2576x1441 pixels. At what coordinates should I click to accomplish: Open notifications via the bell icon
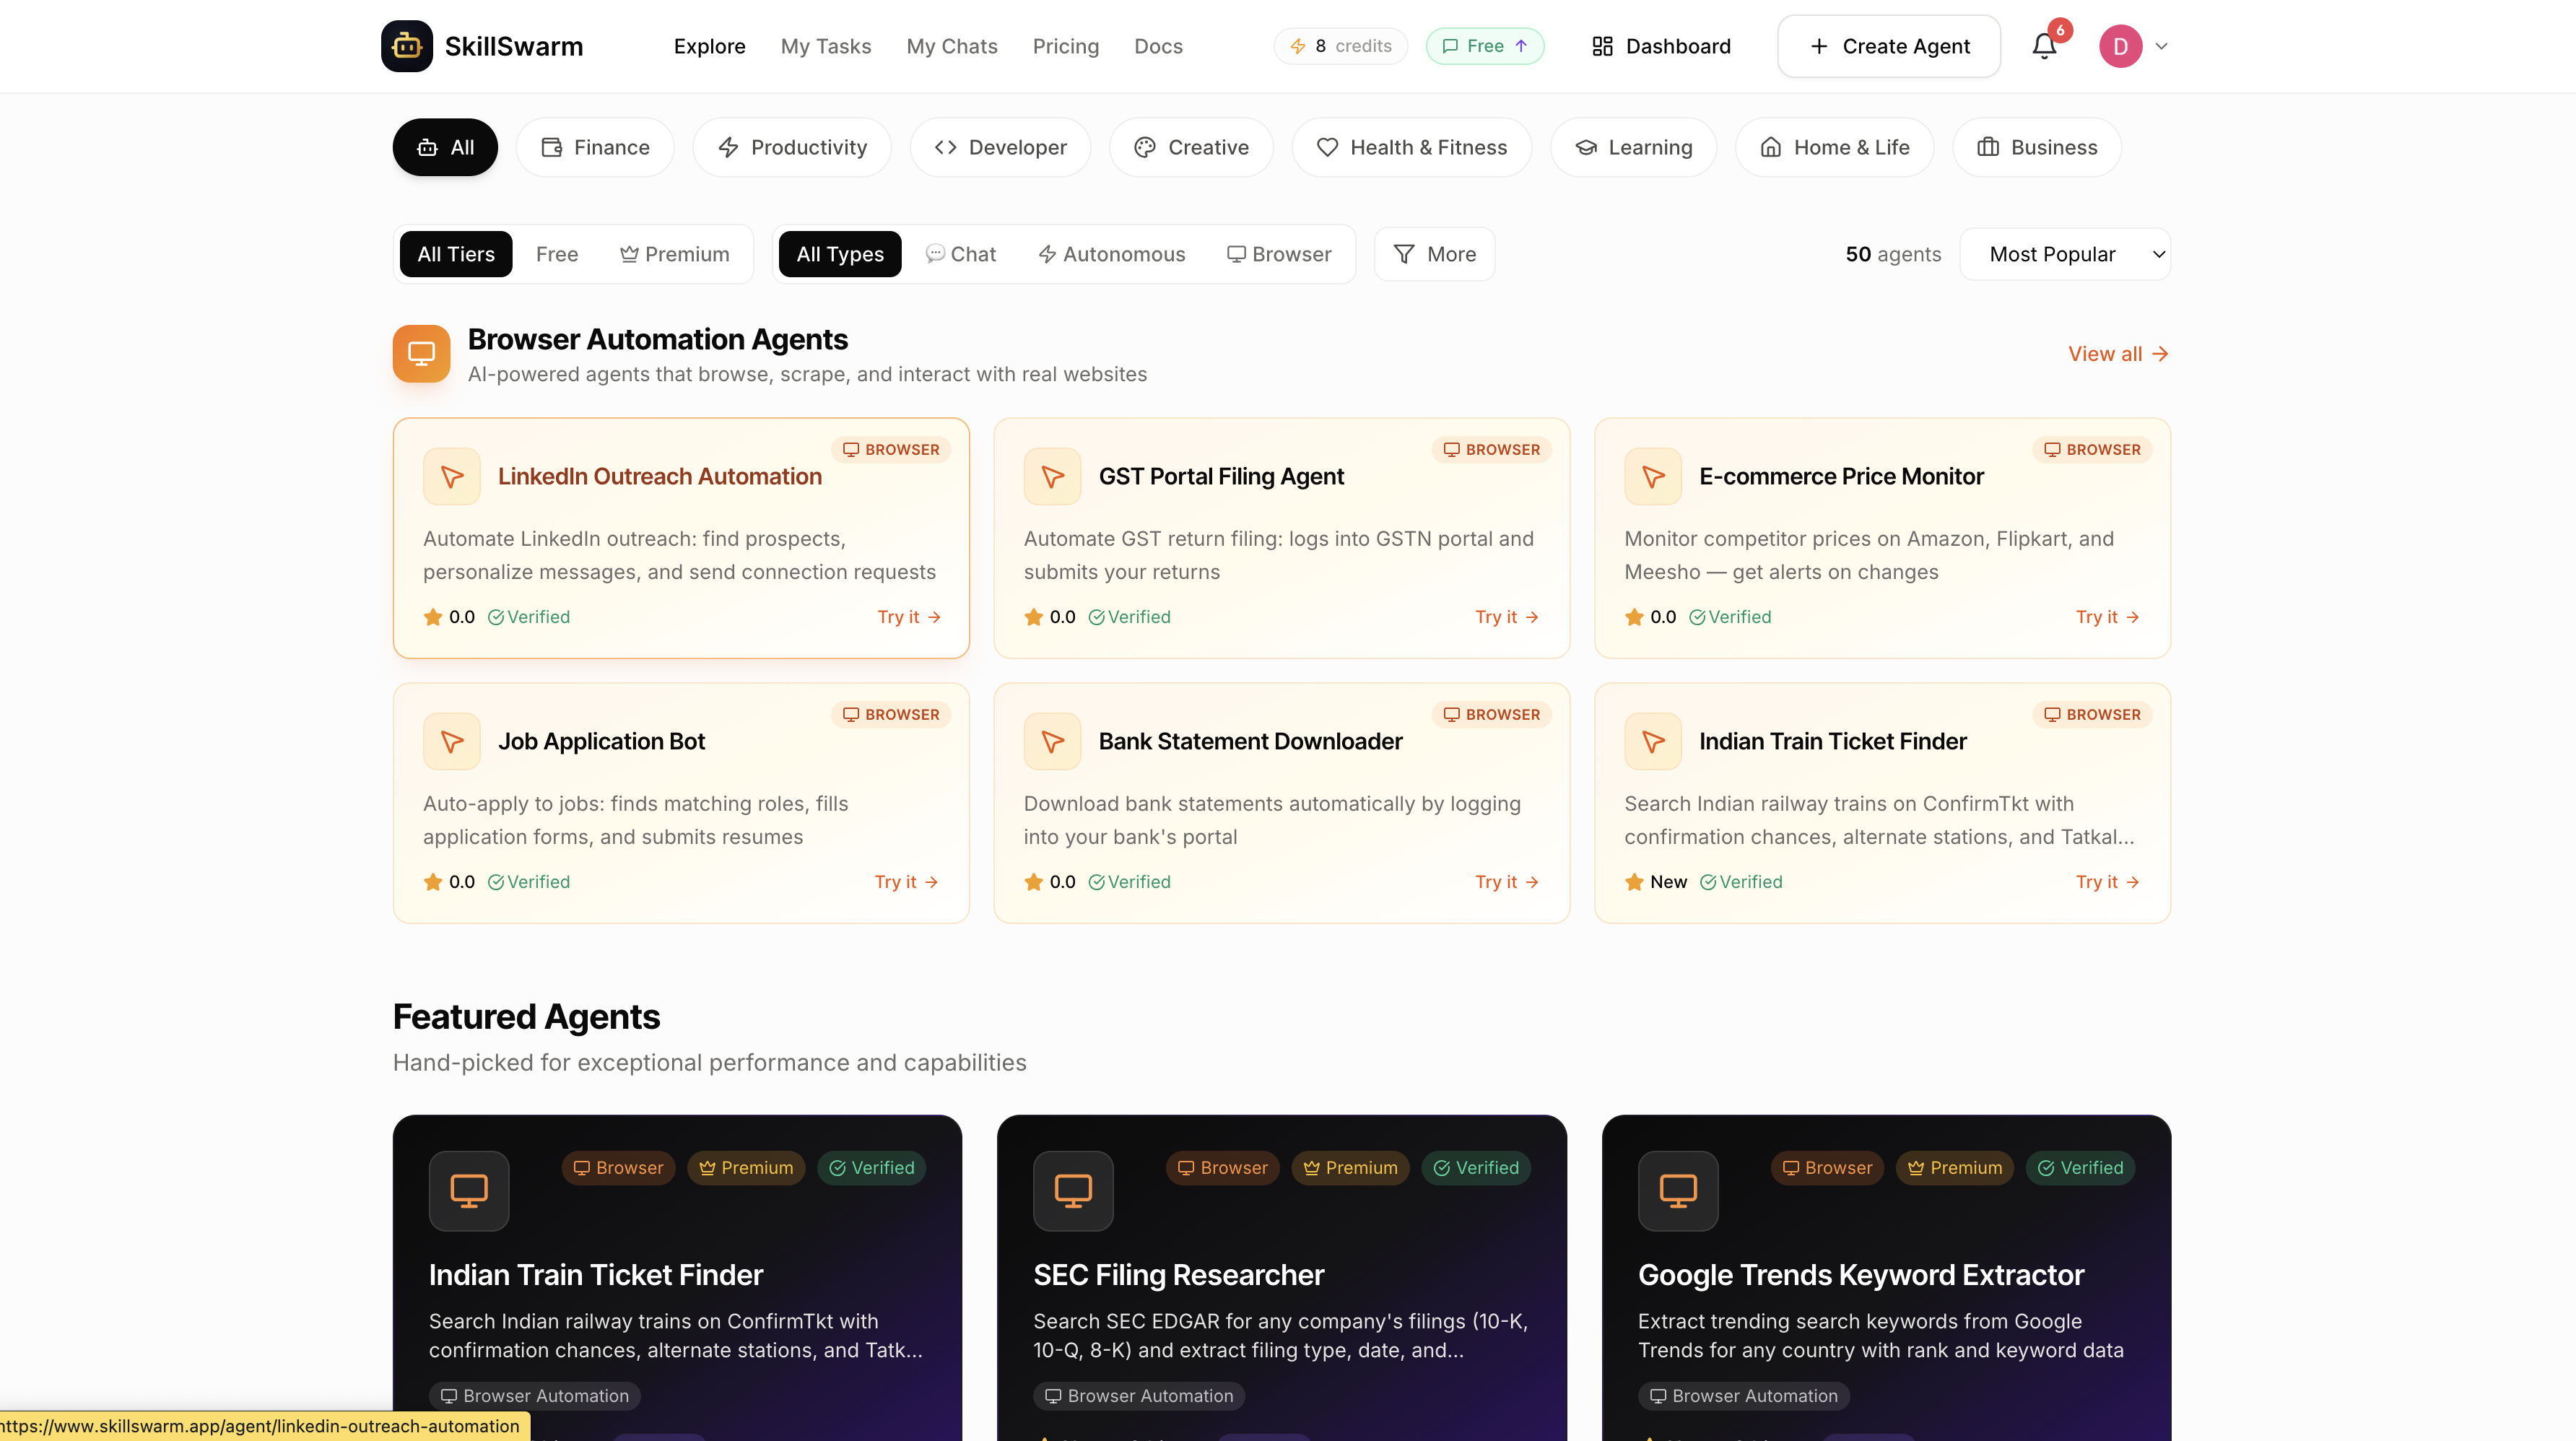(2043, 46)
